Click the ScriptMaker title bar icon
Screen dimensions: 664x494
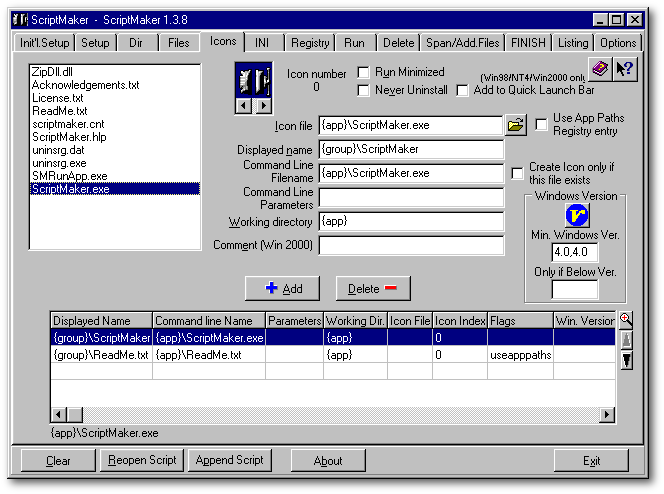pyautogui.click(x=20, y=19)
